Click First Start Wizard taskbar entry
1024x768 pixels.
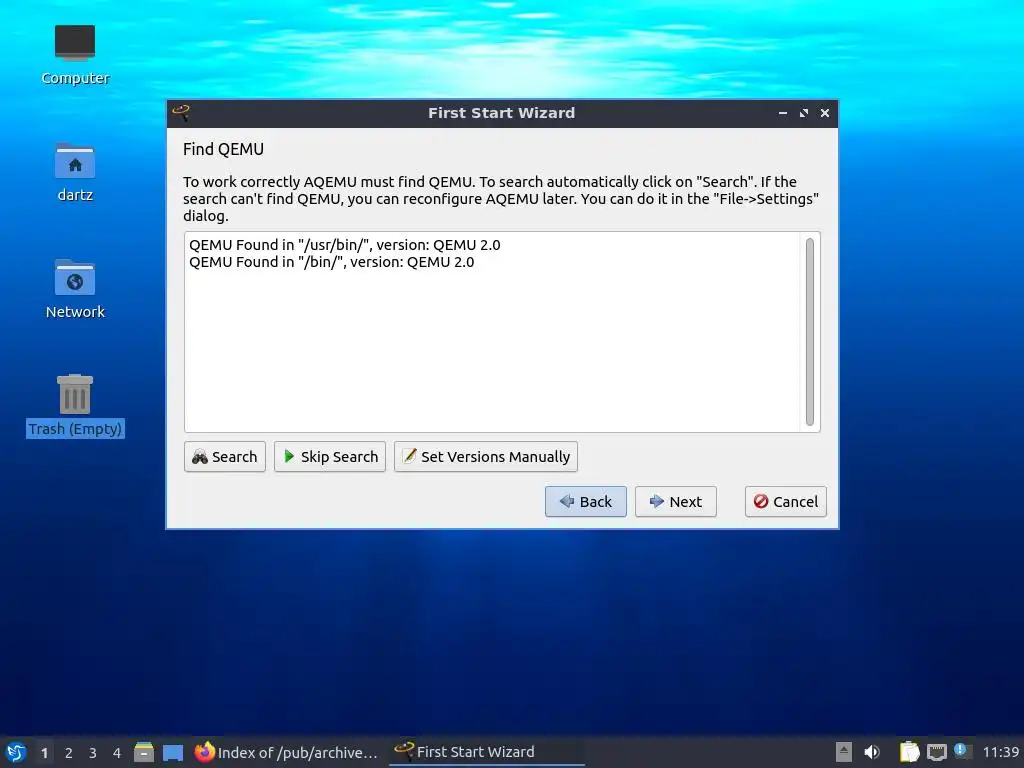[487, 752]
